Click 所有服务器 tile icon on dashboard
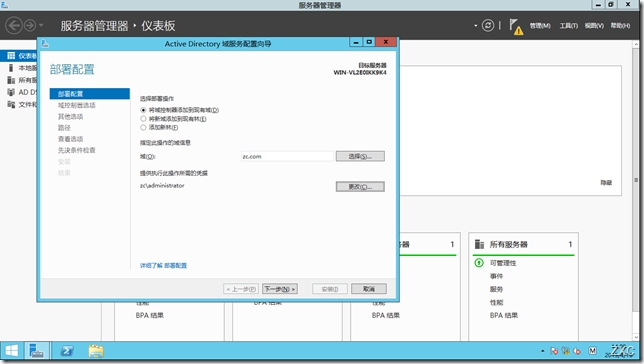Viewport: 644px width, 364px height. 479,244
